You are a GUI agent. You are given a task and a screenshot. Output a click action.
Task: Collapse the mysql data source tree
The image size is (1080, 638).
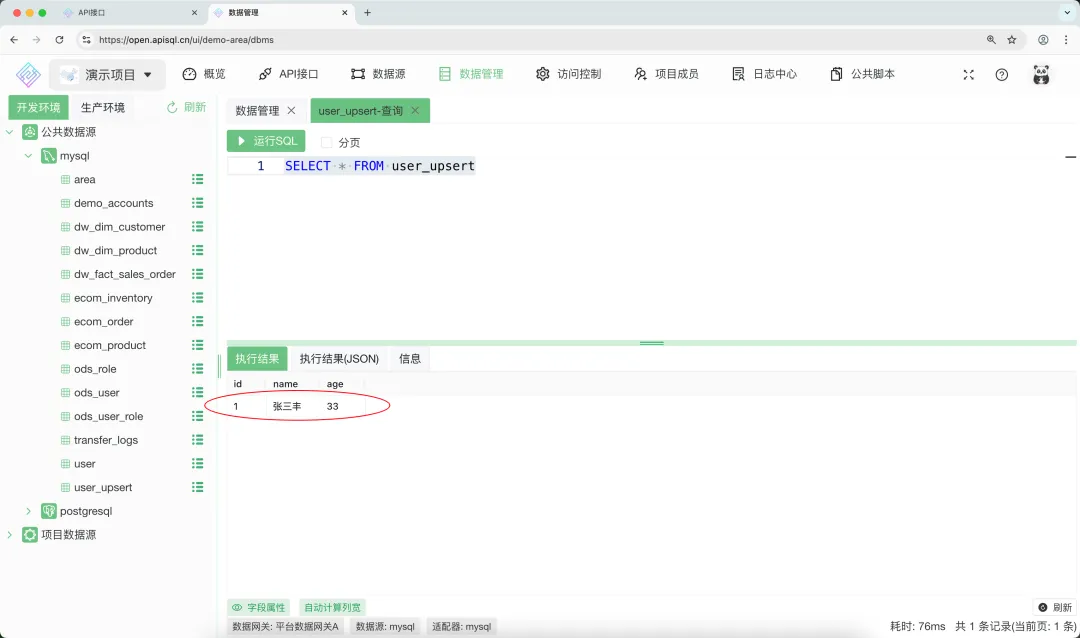coord(27,155)
